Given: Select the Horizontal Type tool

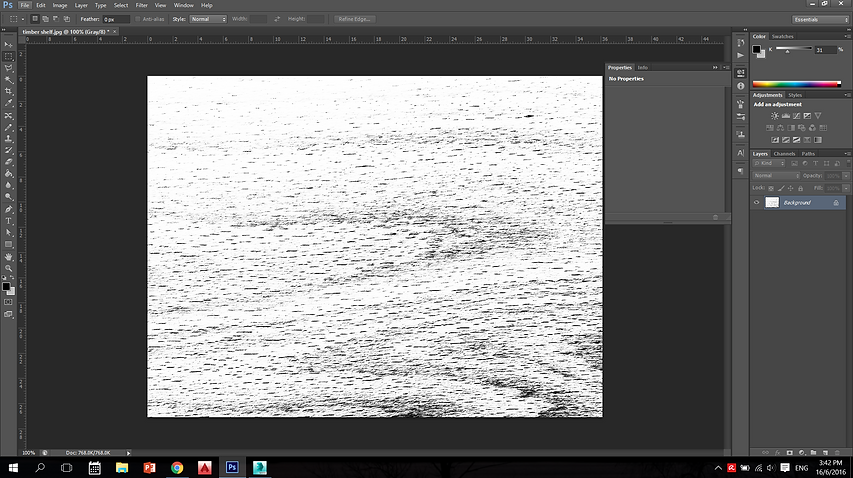Looking at the screenshot, I should click(x=9, y=221).
